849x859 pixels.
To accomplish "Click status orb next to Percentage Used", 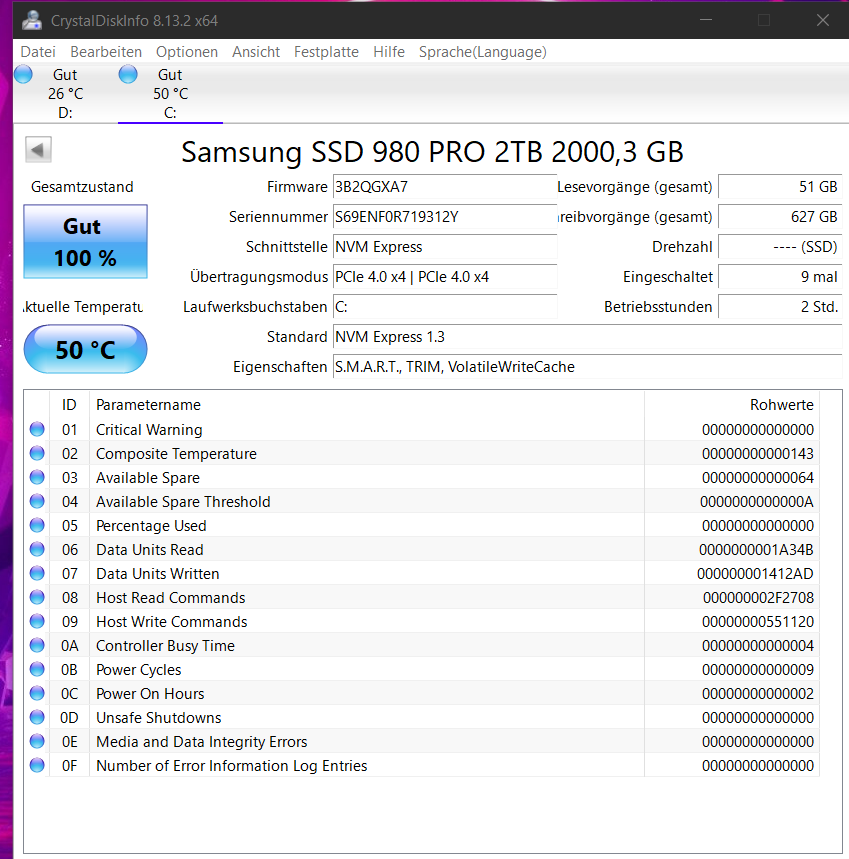I will (37, 525).
